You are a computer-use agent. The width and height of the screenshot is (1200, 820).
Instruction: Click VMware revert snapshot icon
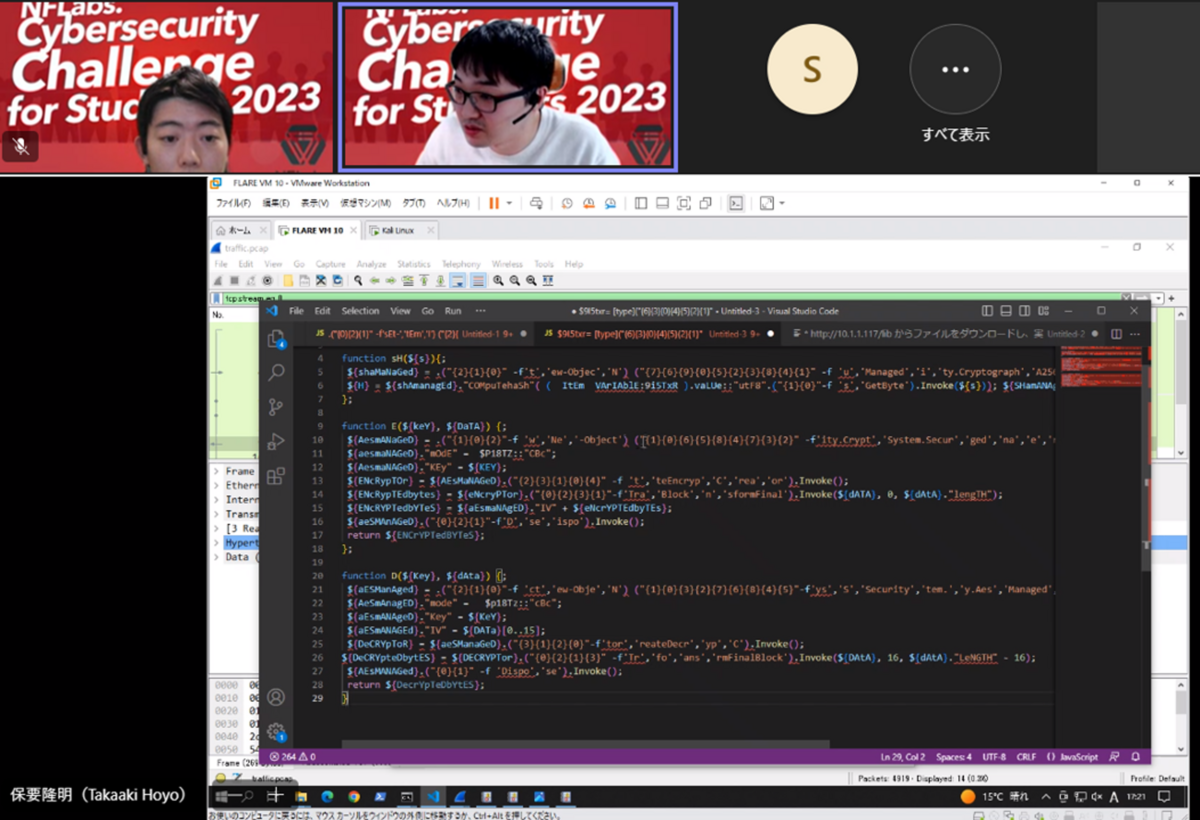[589, 203]
